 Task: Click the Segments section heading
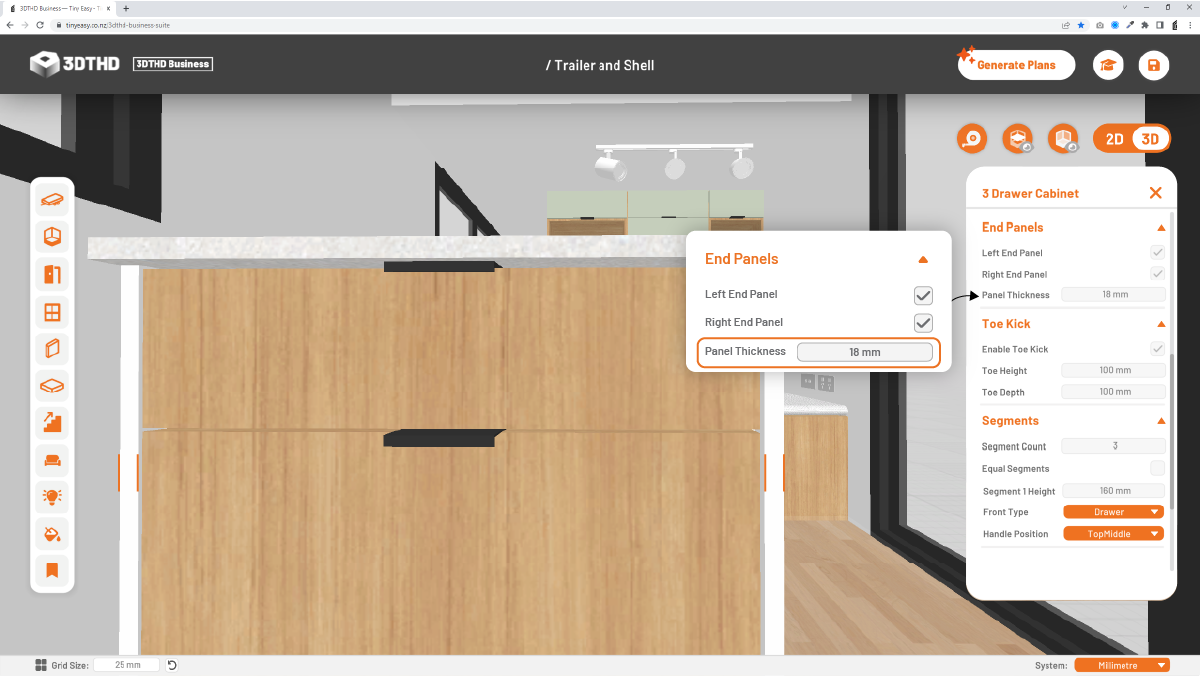click(1010, 421)
